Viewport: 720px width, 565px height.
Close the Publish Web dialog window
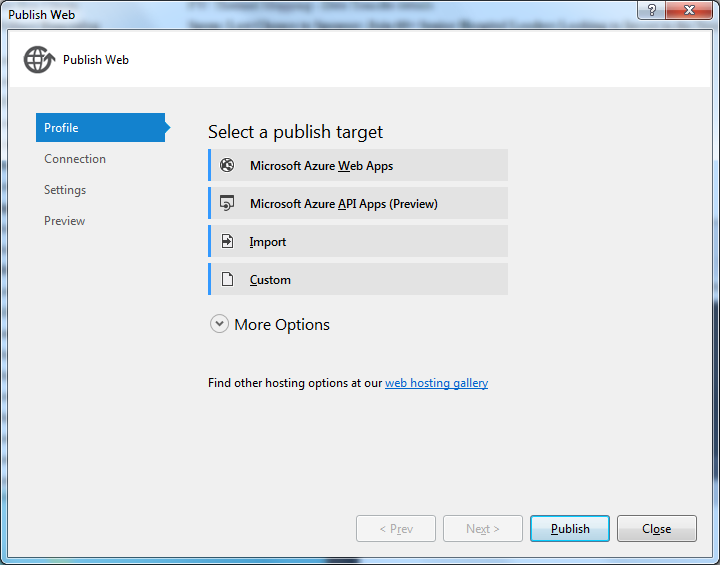click(689, 10)
